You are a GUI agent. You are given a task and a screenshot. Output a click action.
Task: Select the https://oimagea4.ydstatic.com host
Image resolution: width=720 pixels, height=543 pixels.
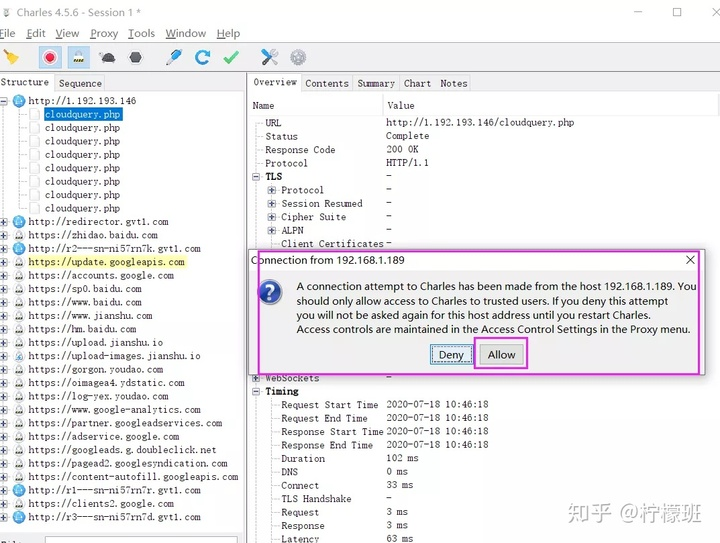106,383
